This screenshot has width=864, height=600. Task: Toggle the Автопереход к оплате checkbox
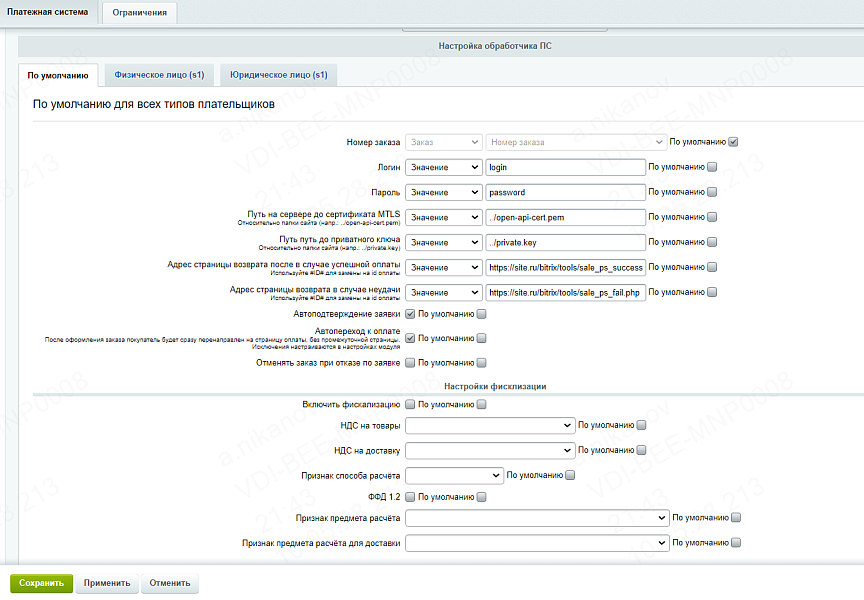point(410,338)
